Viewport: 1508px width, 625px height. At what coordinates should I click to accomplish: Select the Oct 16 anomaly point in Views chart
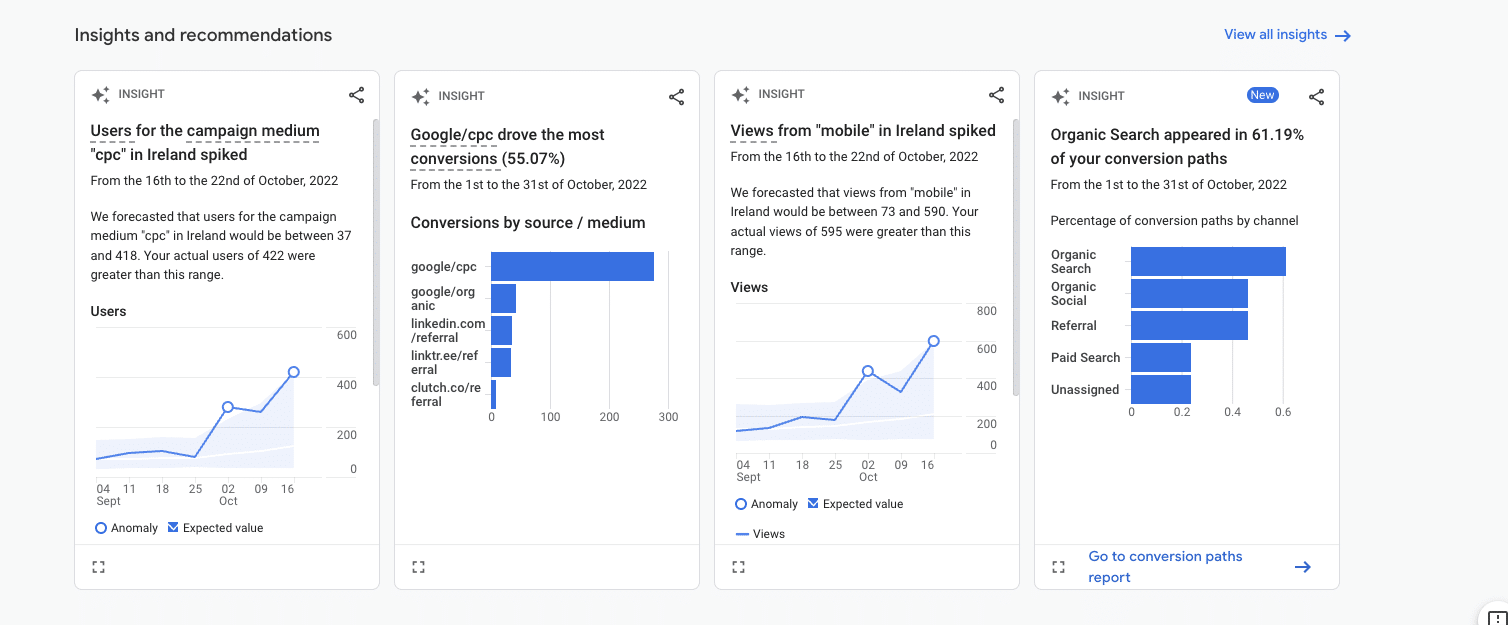point(934,341)
